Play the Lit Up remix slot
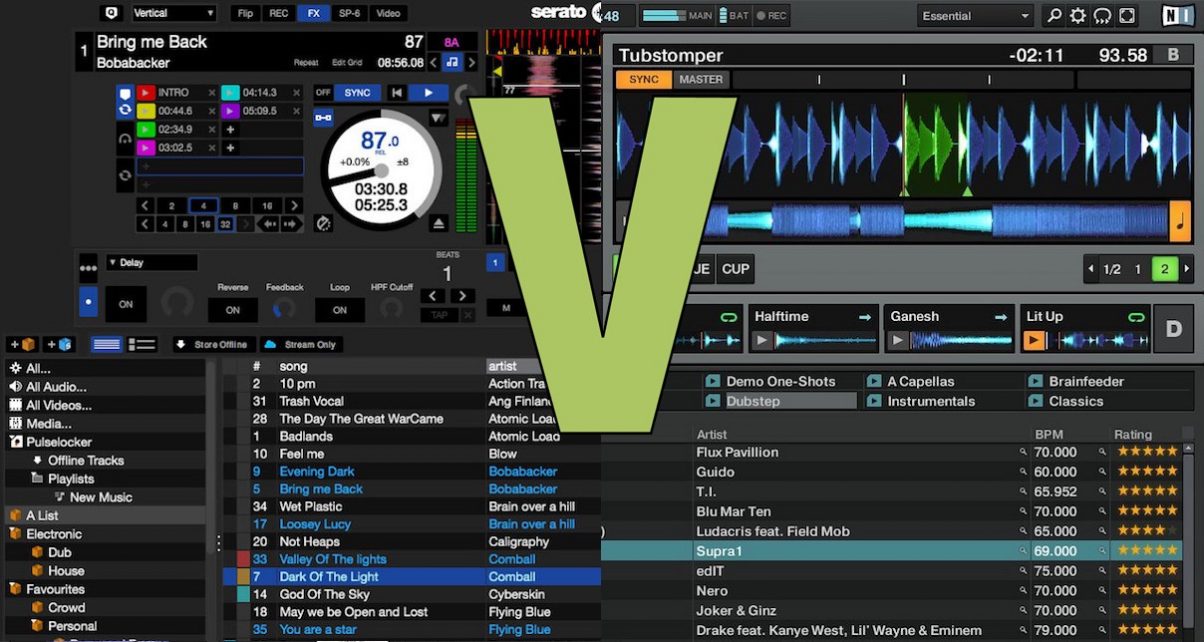1204x642 pixels. coord(1033,341)
